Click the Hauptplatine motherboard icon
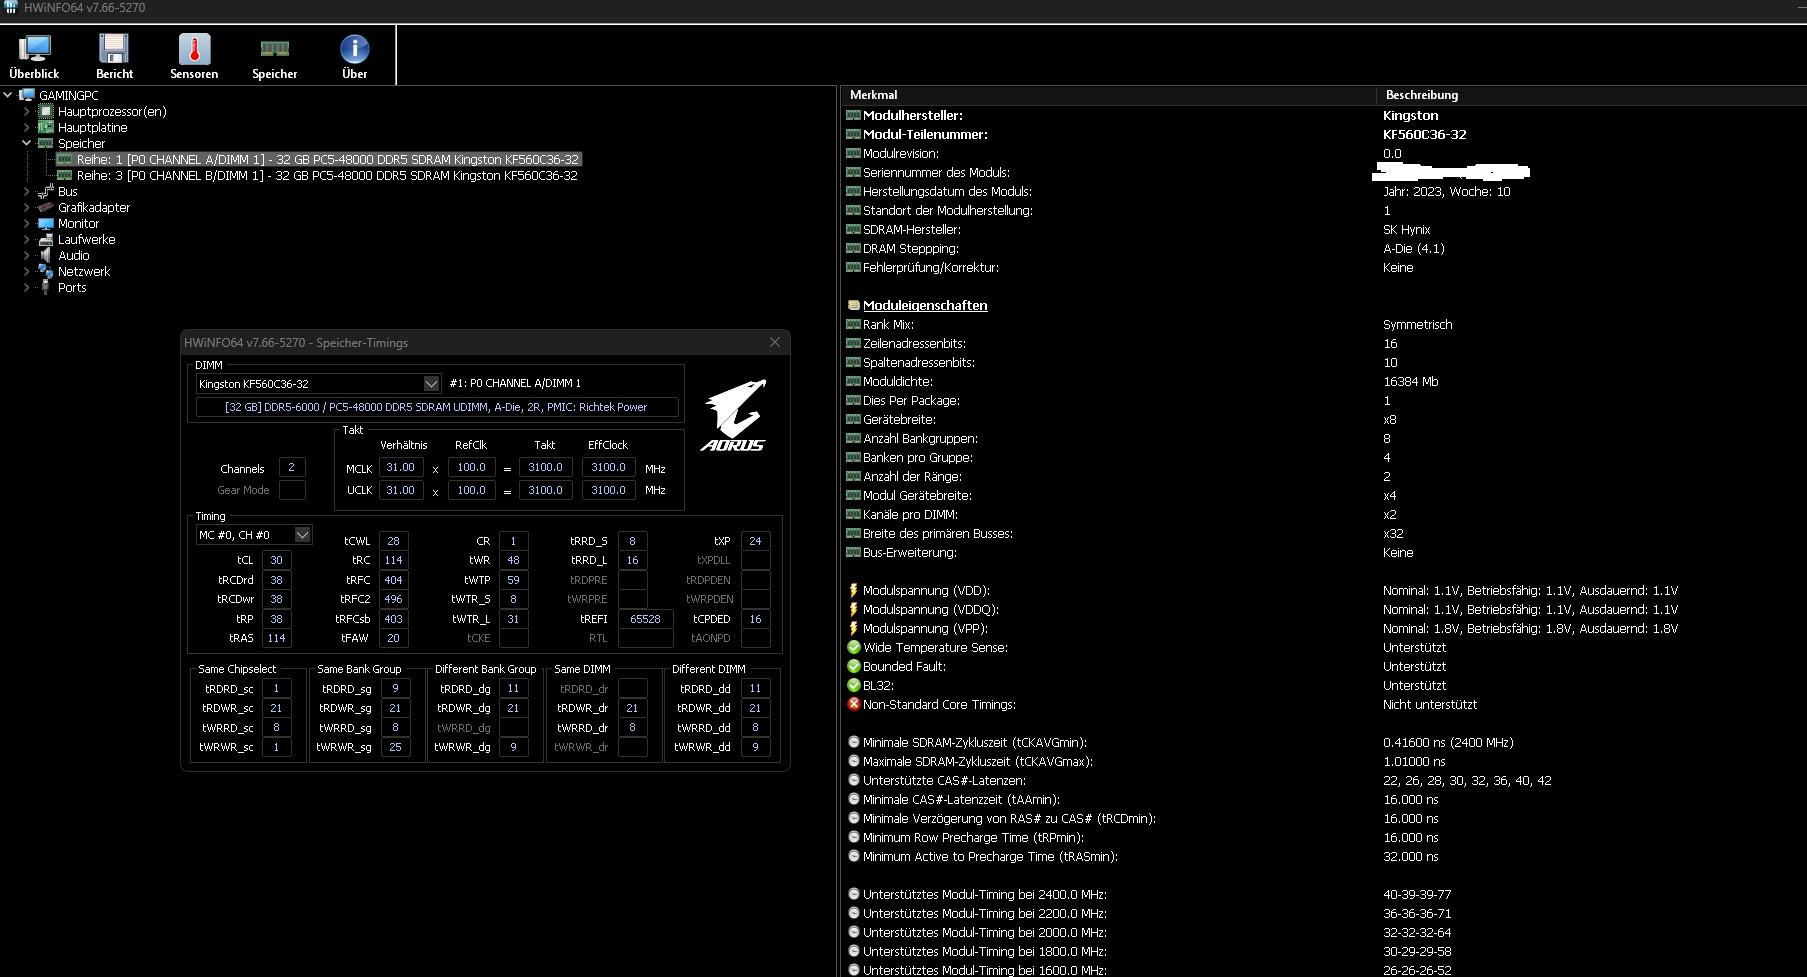The image size is (1807, 977). point(45,127)
